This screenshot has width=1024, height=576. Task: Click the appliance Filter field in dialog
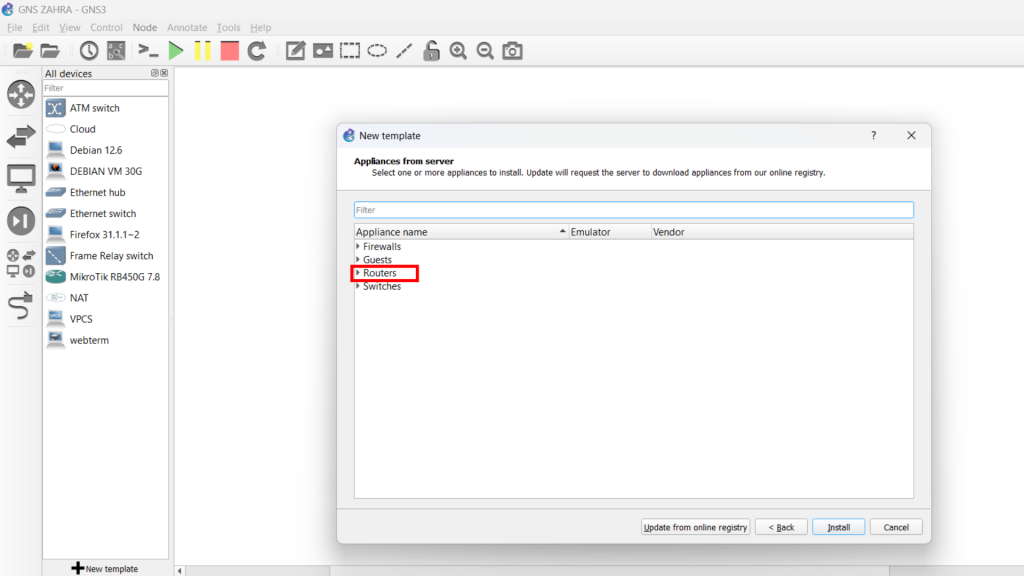pyautogui.click(x=633, y=210)
